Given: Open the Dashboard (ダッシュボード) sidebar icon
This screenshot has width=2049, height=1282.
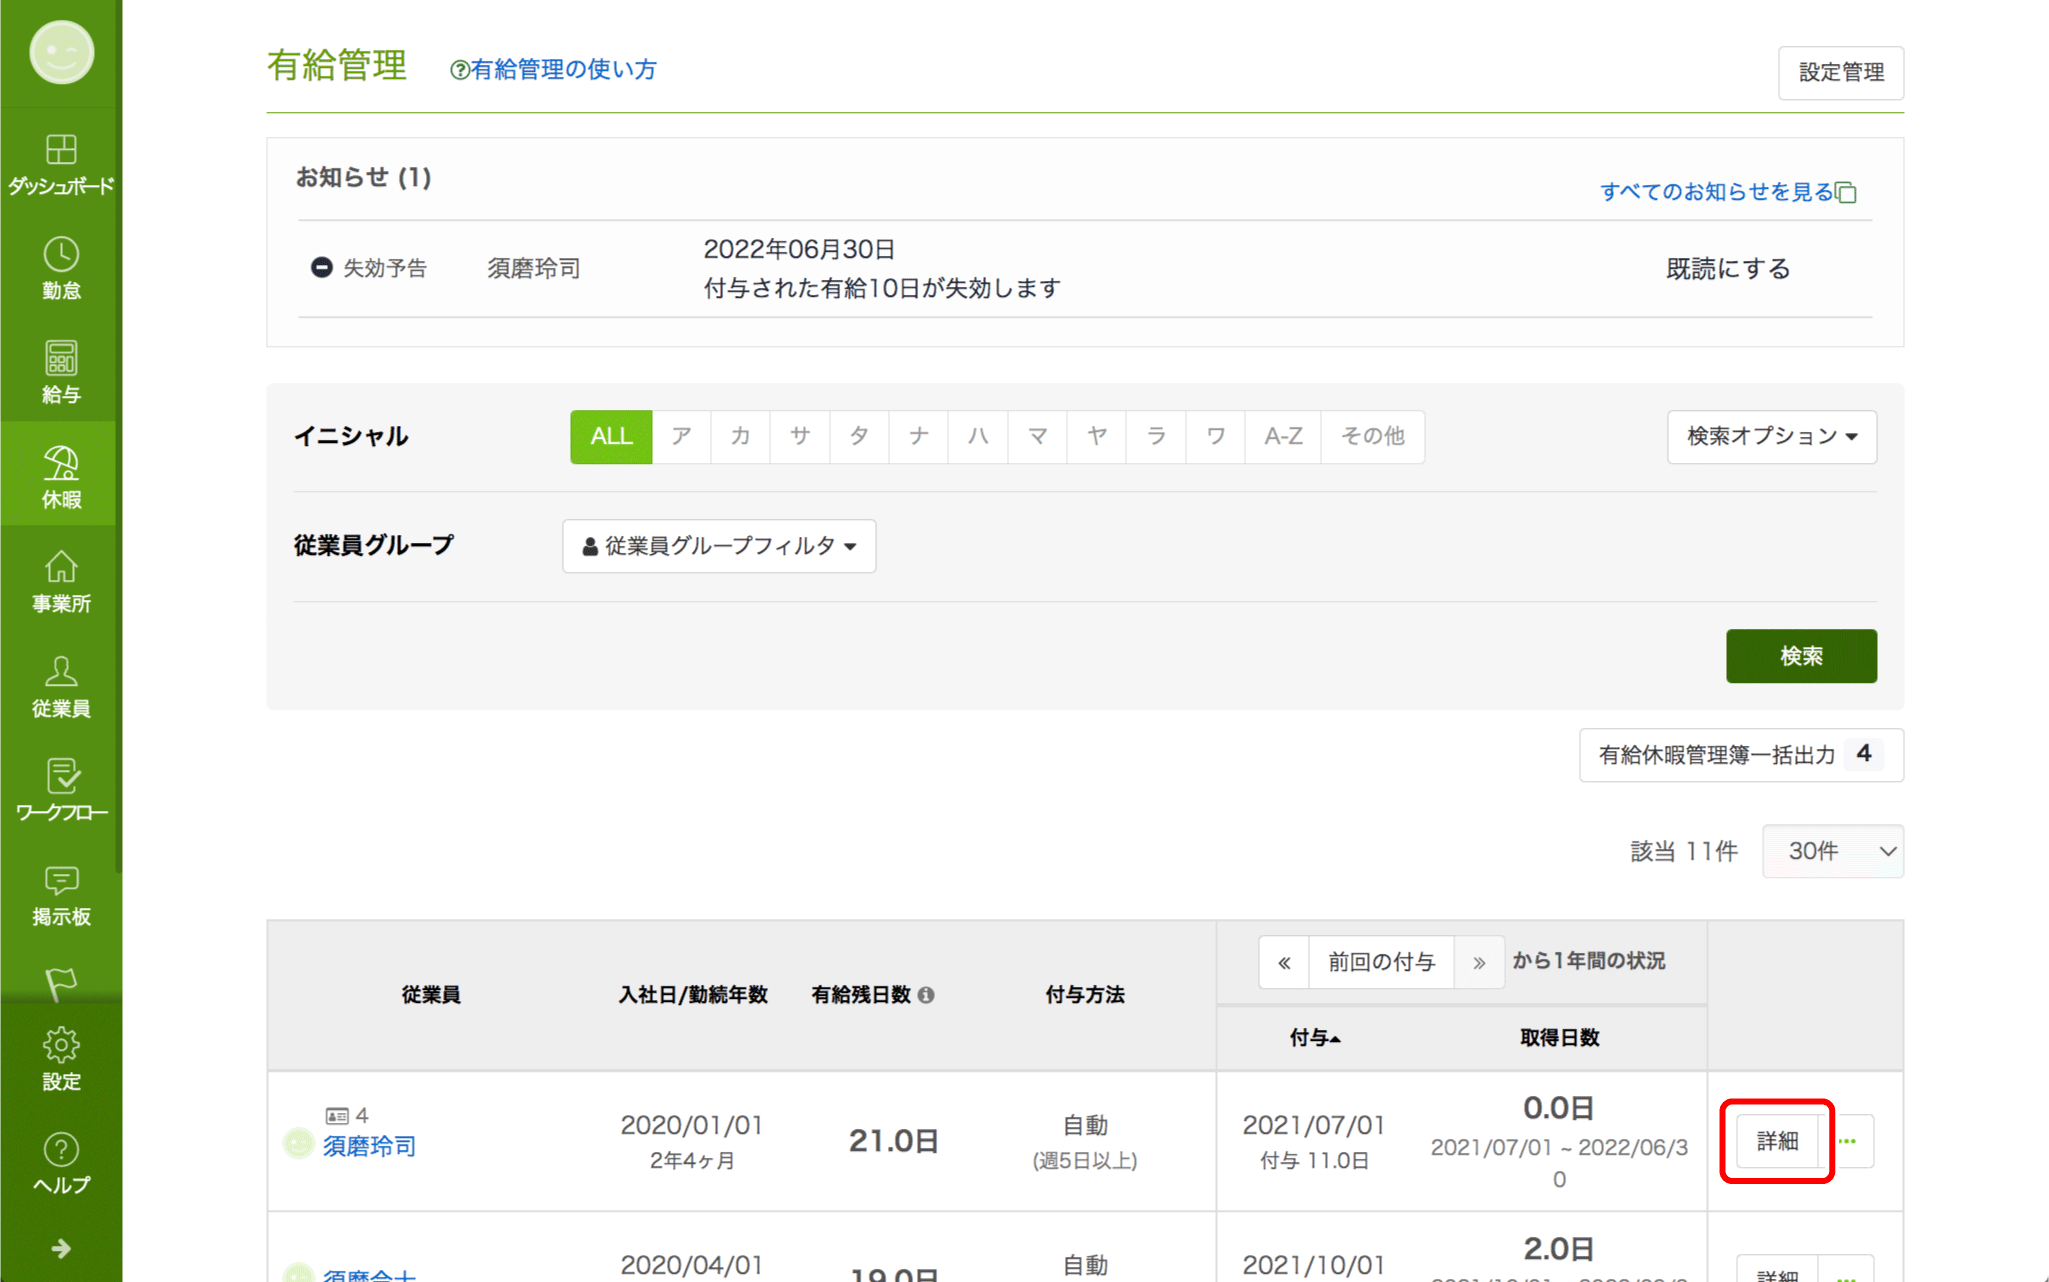Looking at the screenshot, I should 61,164.
